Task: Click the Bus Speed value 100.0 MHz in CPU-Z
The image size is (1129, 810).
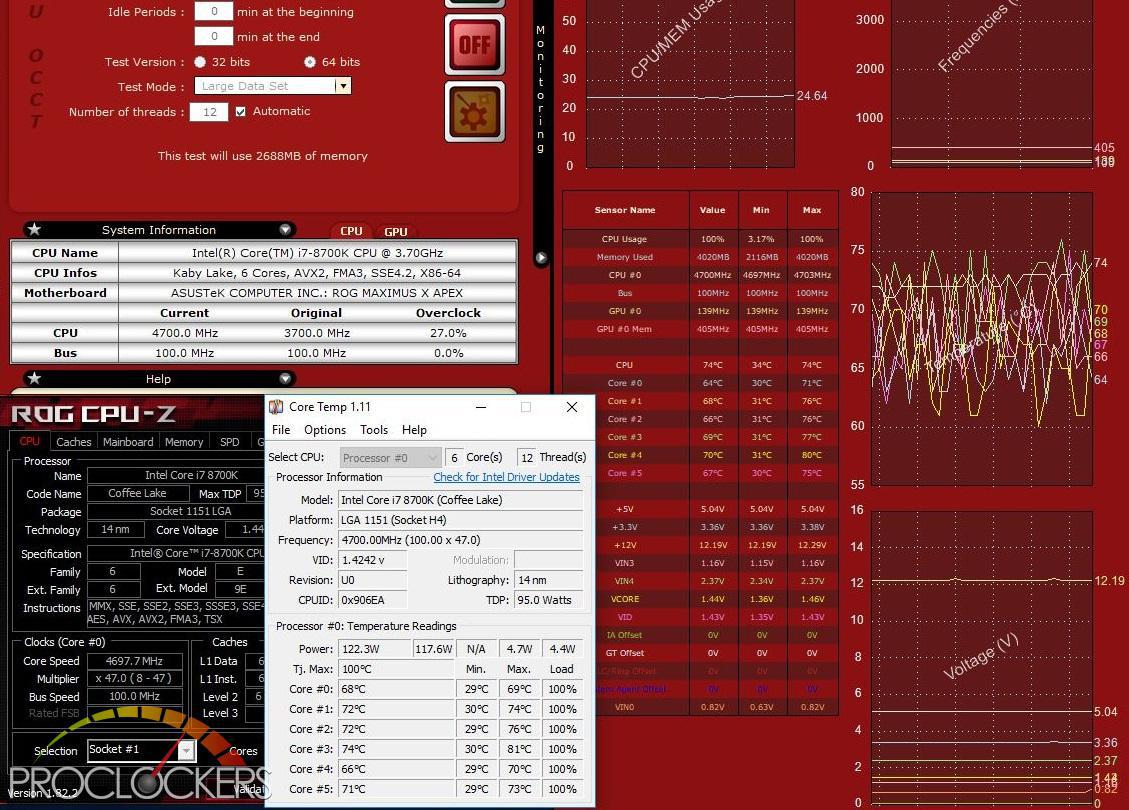Action: coord(135,697)
